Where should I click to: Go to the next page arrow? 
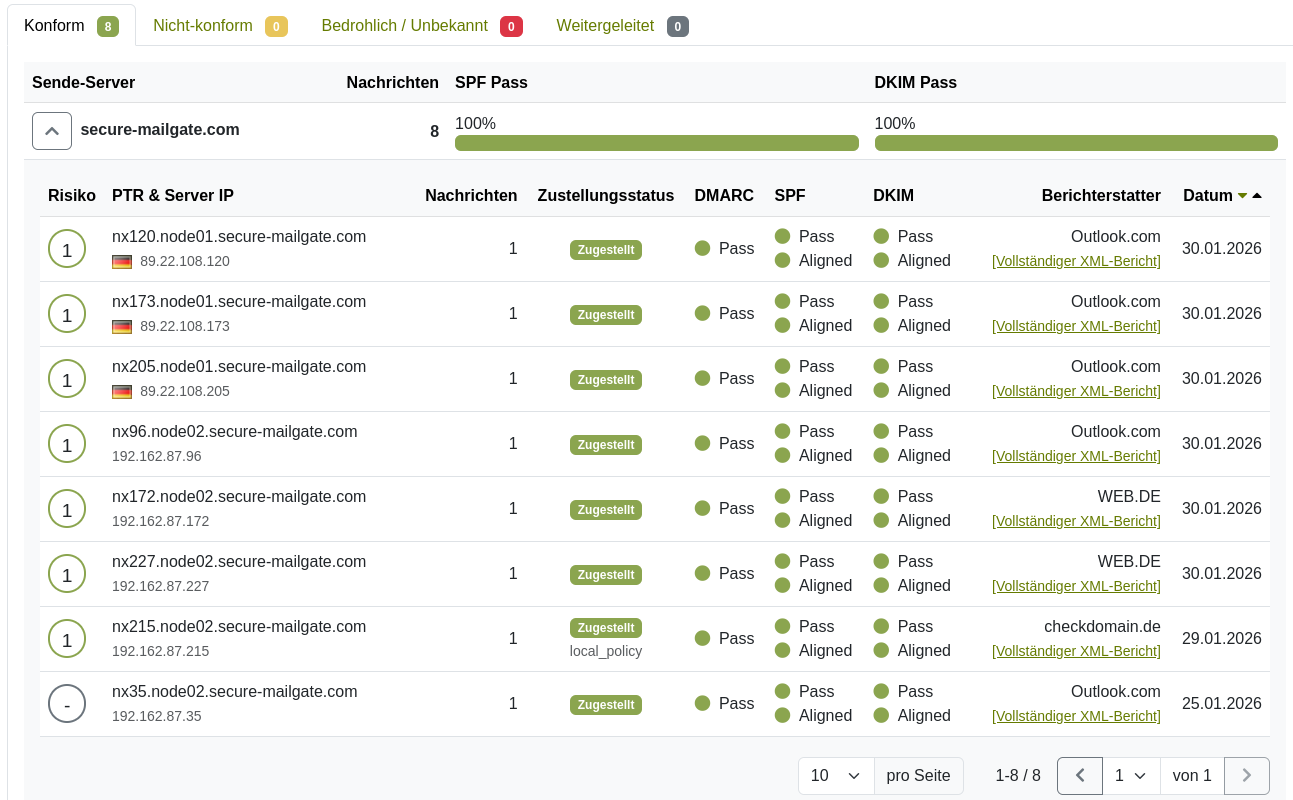(1247, 776)
